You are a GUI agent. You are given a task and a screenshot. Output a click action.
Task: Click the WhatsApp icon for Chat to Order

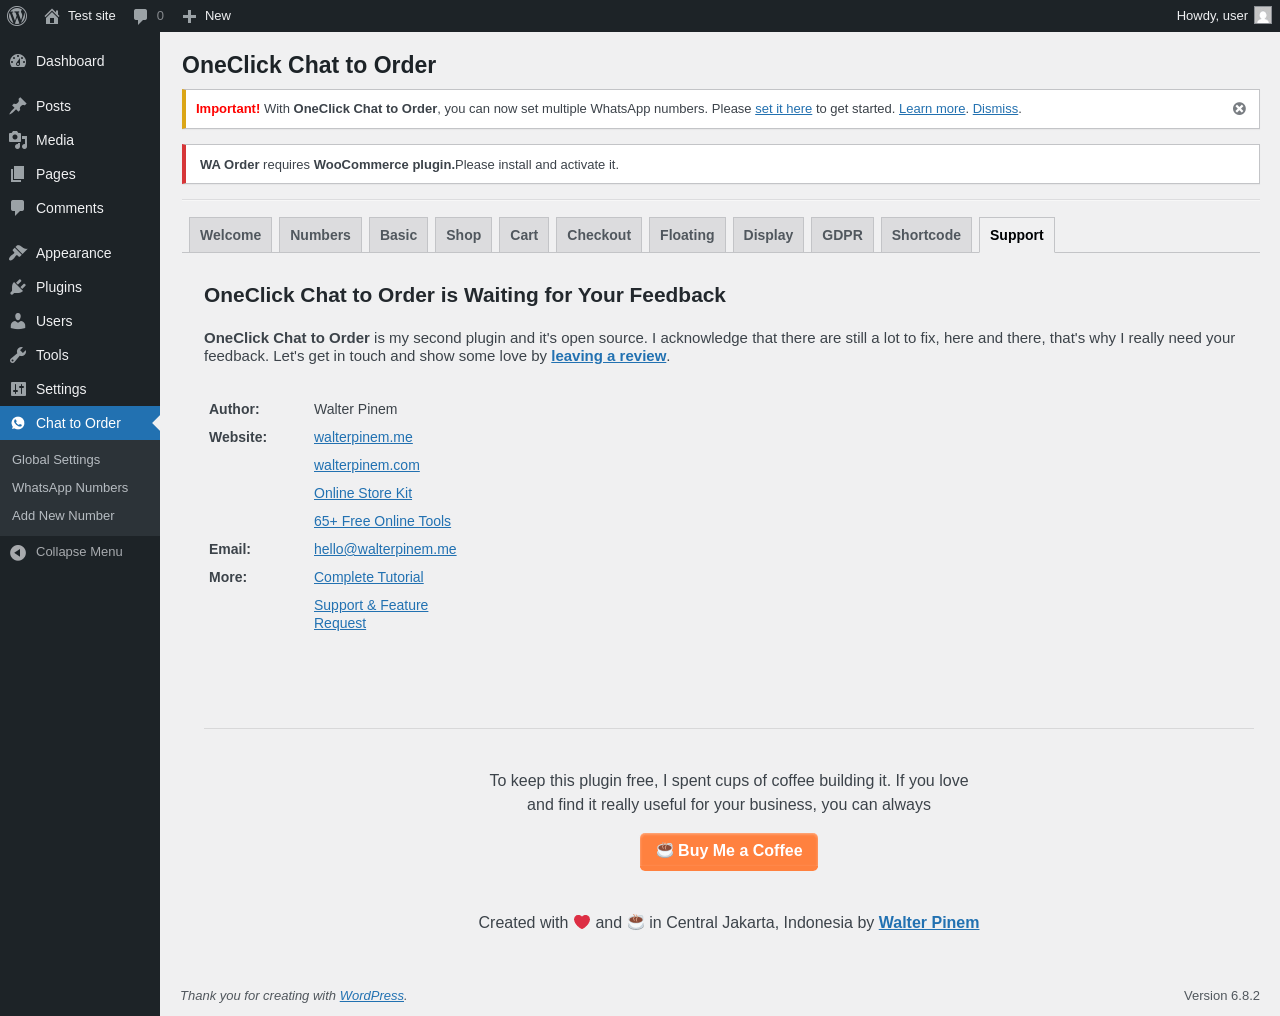(x=18, y=423)
